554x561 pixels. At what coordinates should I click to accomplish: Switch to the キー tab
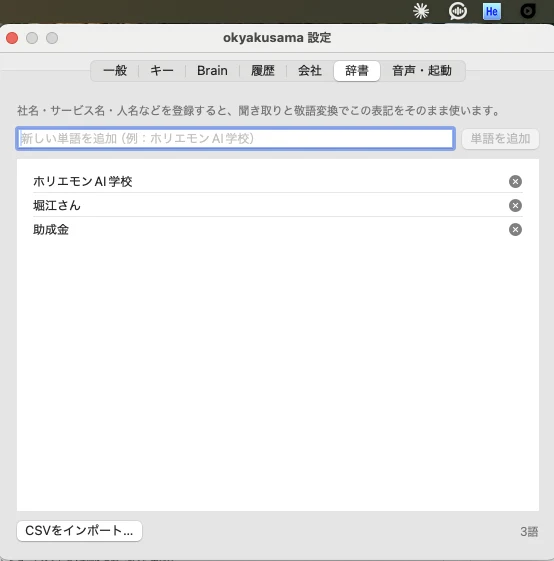(162, 71)
